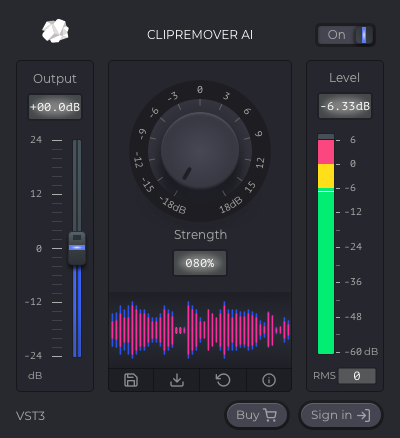Click the crumpled paper logo icon
Image resolution: width=400 pixels, height=438 pixels.
pos(55,31)
